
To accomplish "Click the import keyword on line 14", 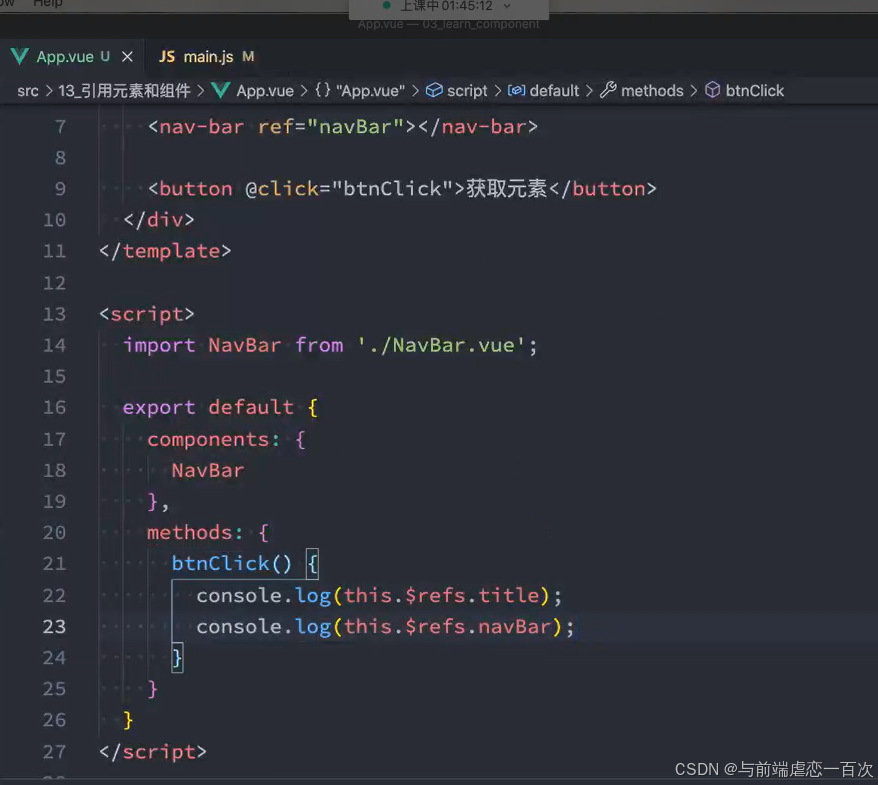I will [159, 345].
